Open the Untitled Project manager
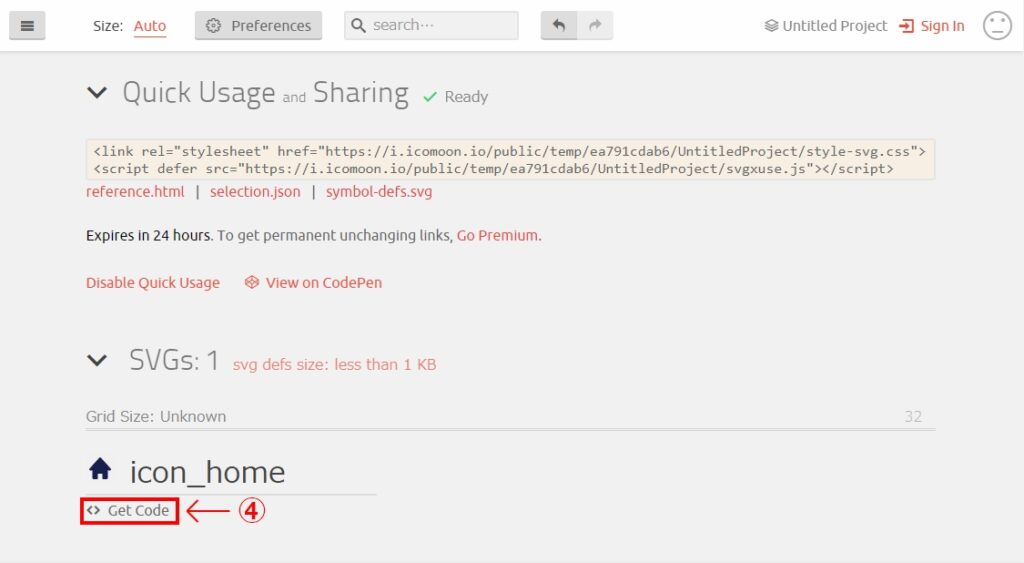The width and height of the screenshot is (1024, 563). click(825, 26)
